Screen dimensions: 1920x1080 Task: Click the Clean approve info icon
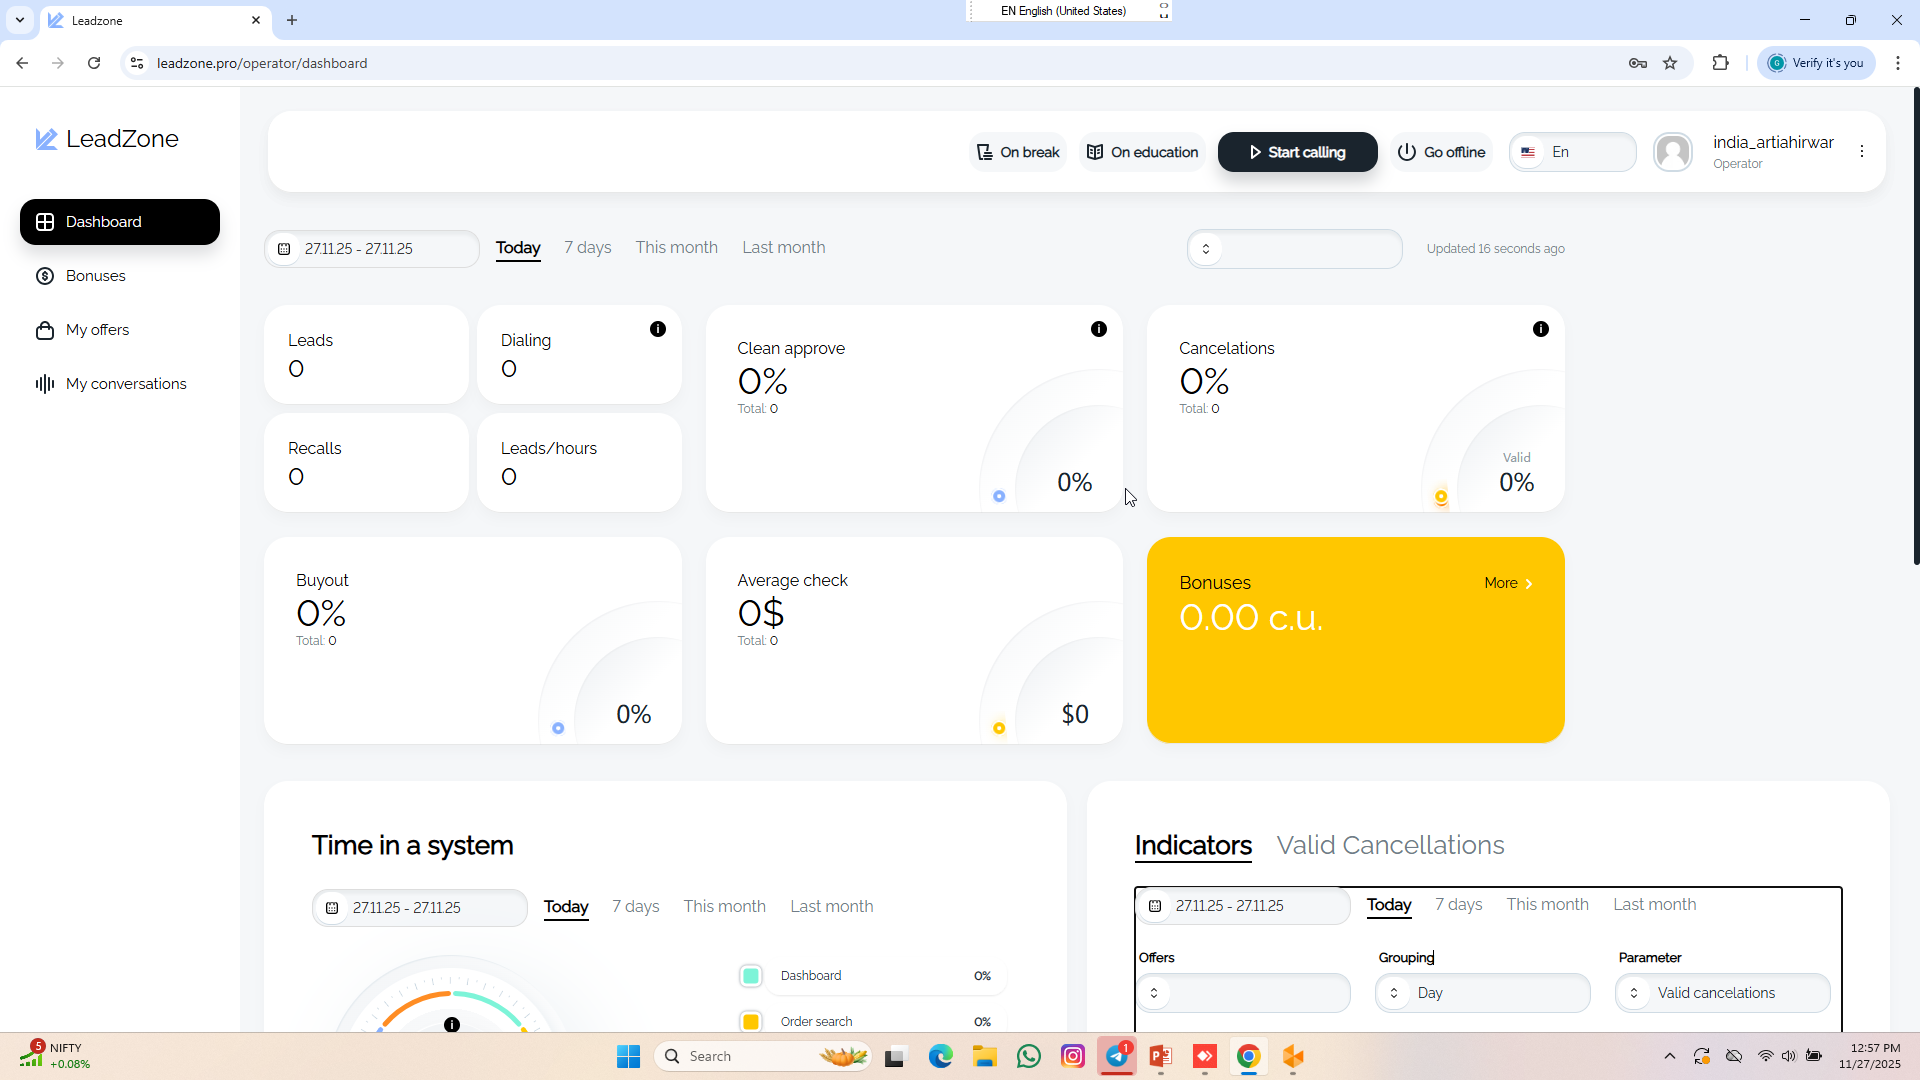(x=1099, y=329)
